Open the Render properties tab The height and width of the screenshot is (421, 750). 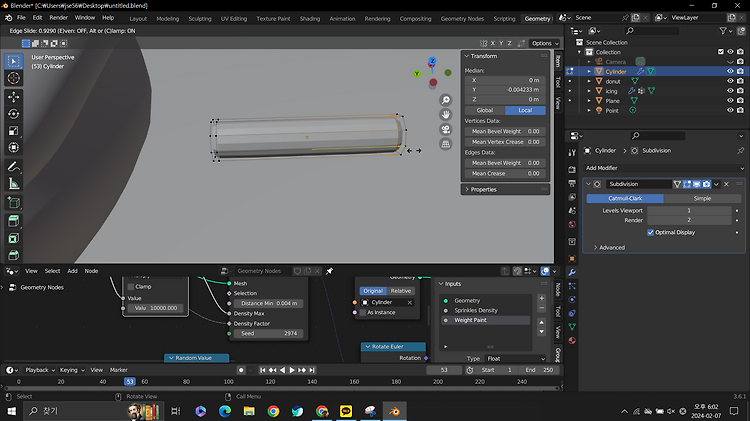(x=572, y=169)
